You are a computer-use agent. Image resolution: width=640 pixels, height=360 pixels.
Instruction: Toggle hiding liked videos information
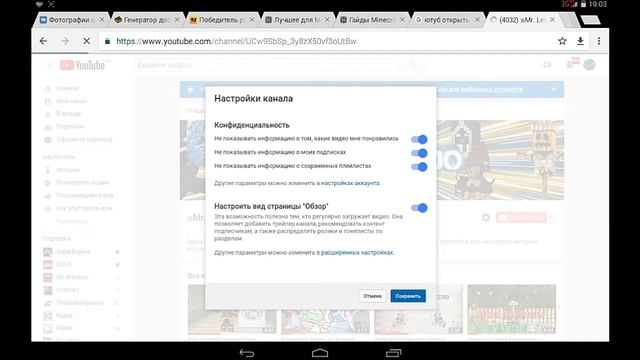coord(419,139)
